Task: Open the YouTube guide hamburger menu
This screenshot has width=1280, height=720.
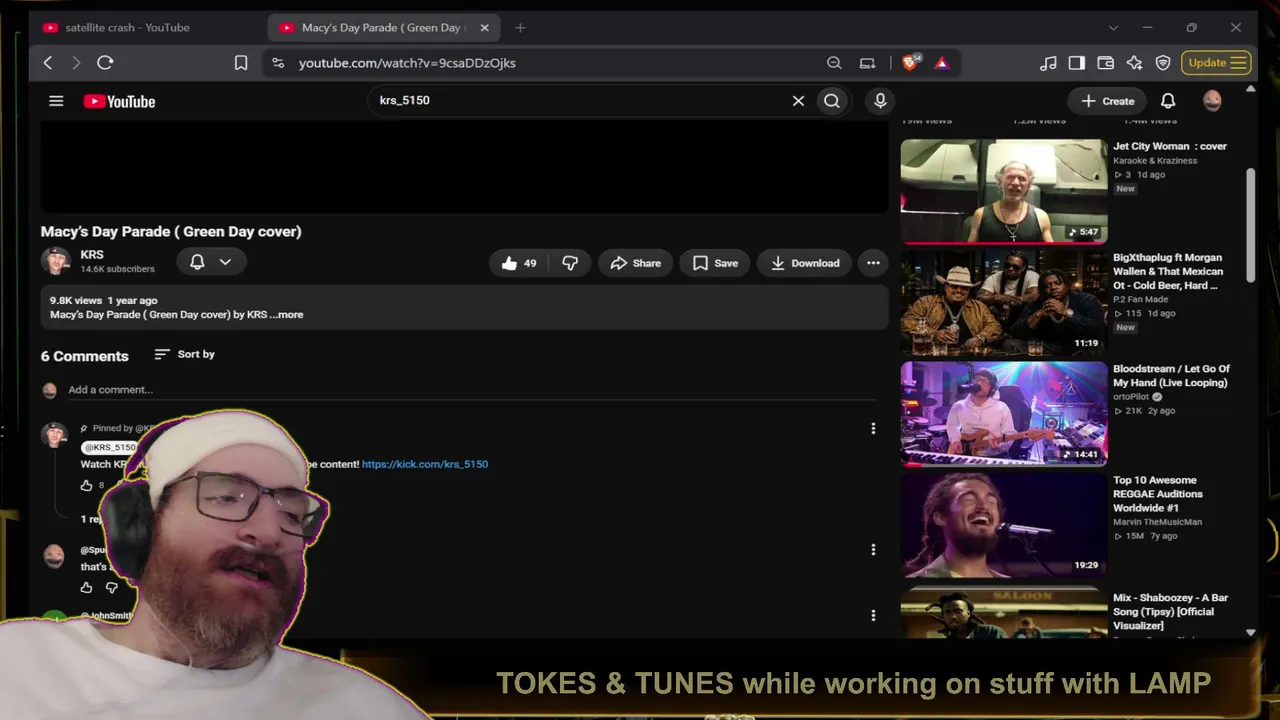Action: tap(56, 101)
